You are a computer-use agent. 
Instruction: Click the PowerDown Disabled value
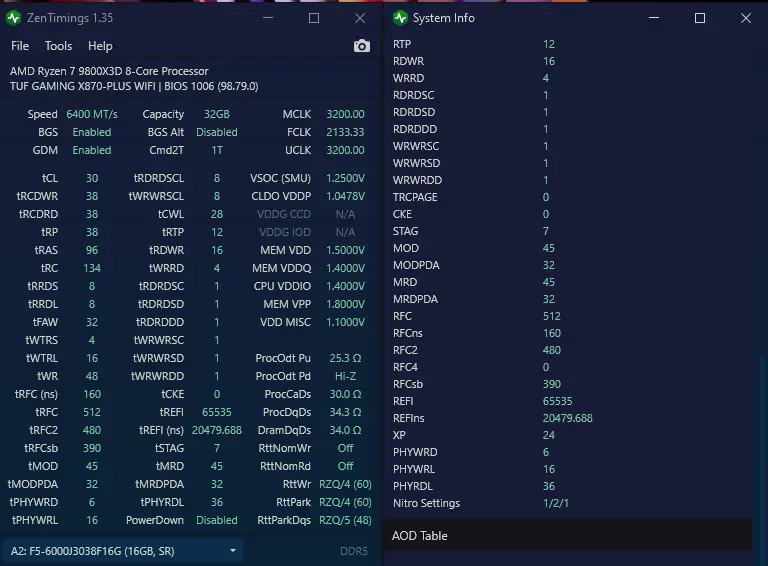pos(216,520)
